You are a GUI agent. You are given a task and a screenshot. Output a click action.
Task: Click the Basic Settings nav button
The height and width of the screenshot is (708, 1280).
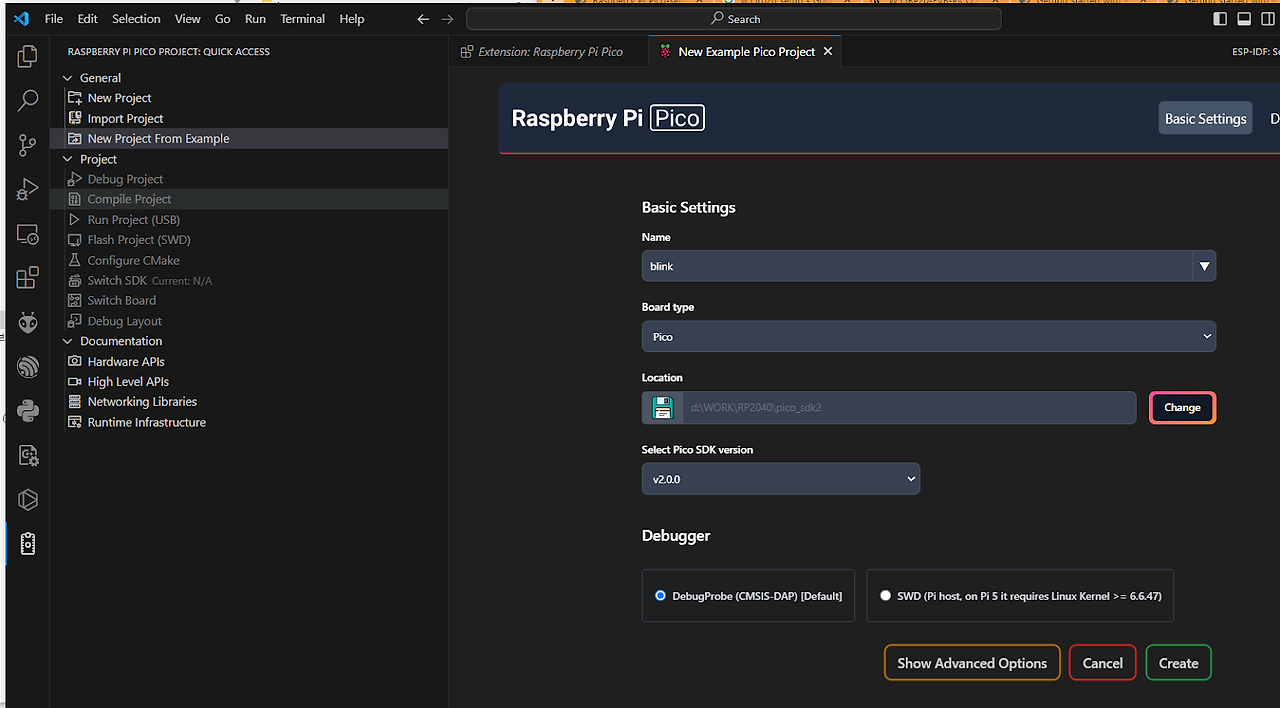coord(1206,118)
